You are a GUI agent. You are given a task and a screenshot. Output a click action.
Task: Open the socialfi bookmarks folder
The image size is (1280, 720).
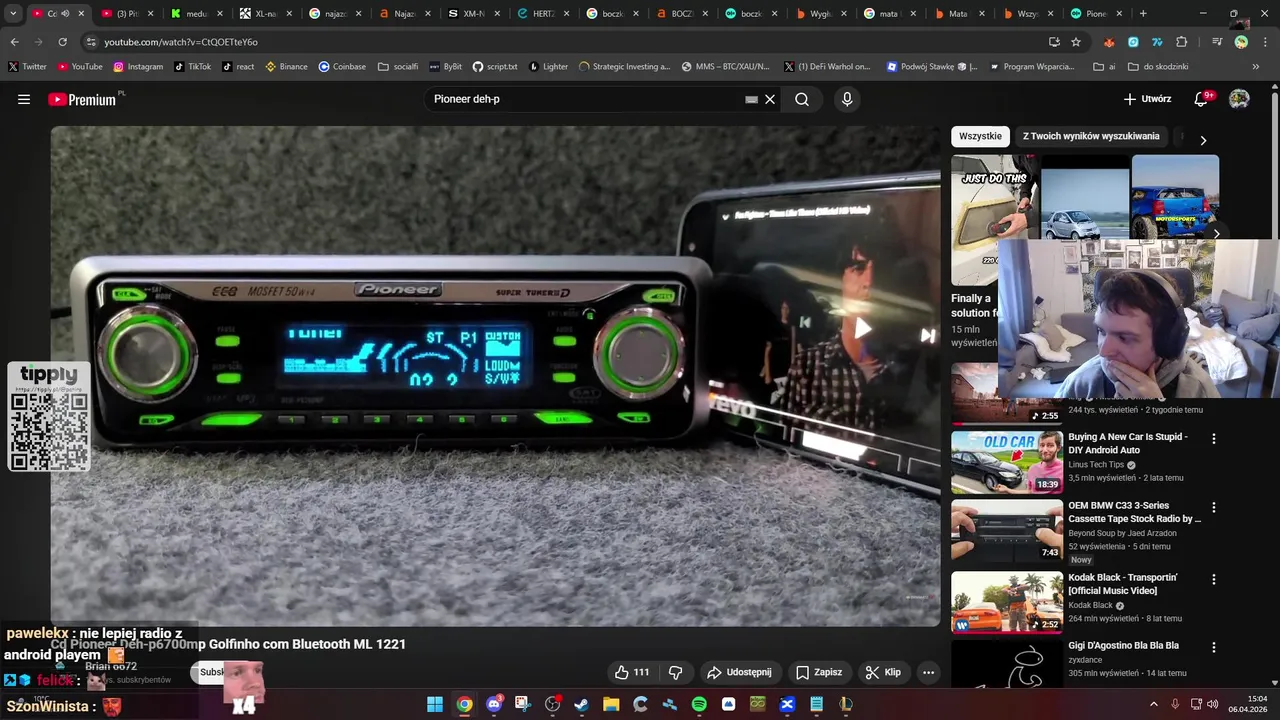tap(398, 67)
